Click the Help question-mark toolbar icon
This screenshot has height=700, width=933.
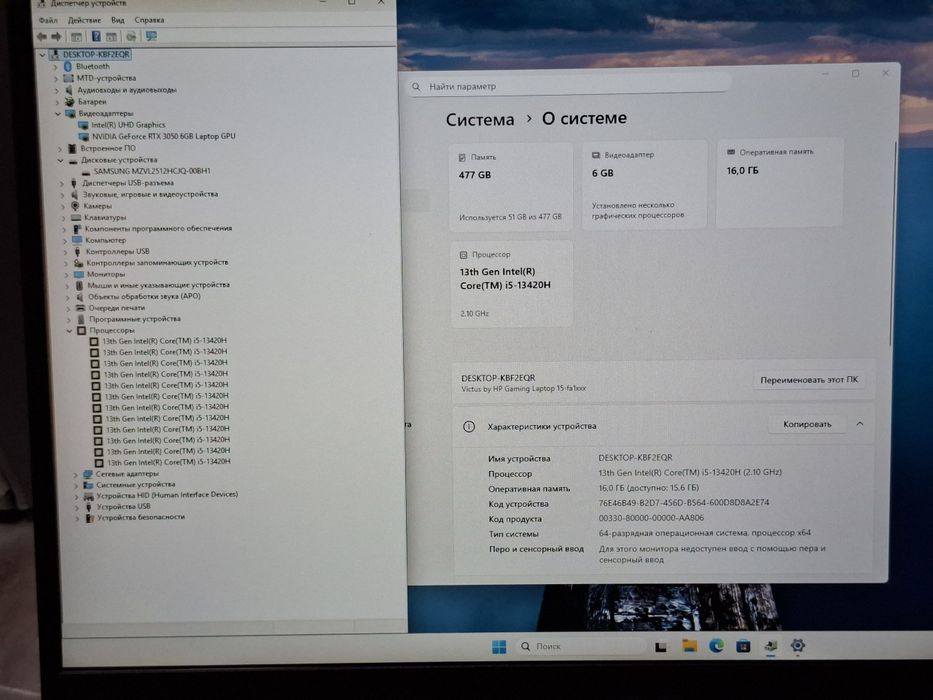pyautogui.click(x=96, y=36)
